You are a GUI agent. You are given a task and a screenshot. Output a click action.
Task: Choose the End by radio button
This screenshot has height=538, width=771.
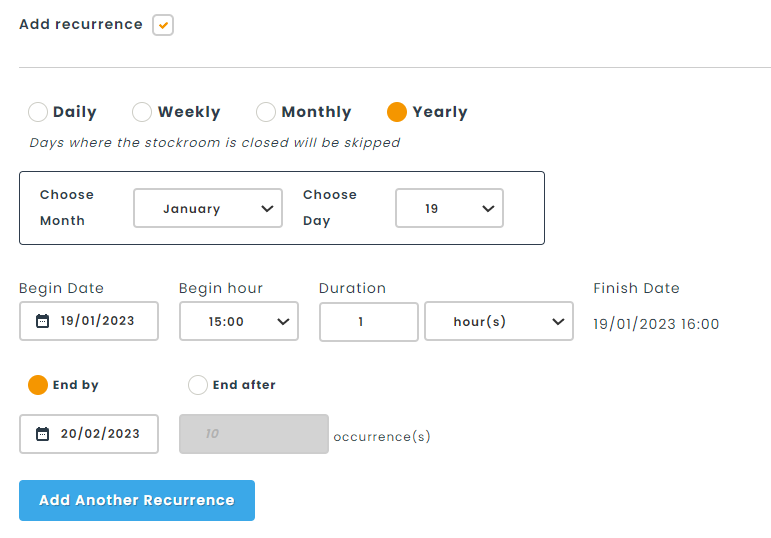pyautogui.click(x=38, y=385)
